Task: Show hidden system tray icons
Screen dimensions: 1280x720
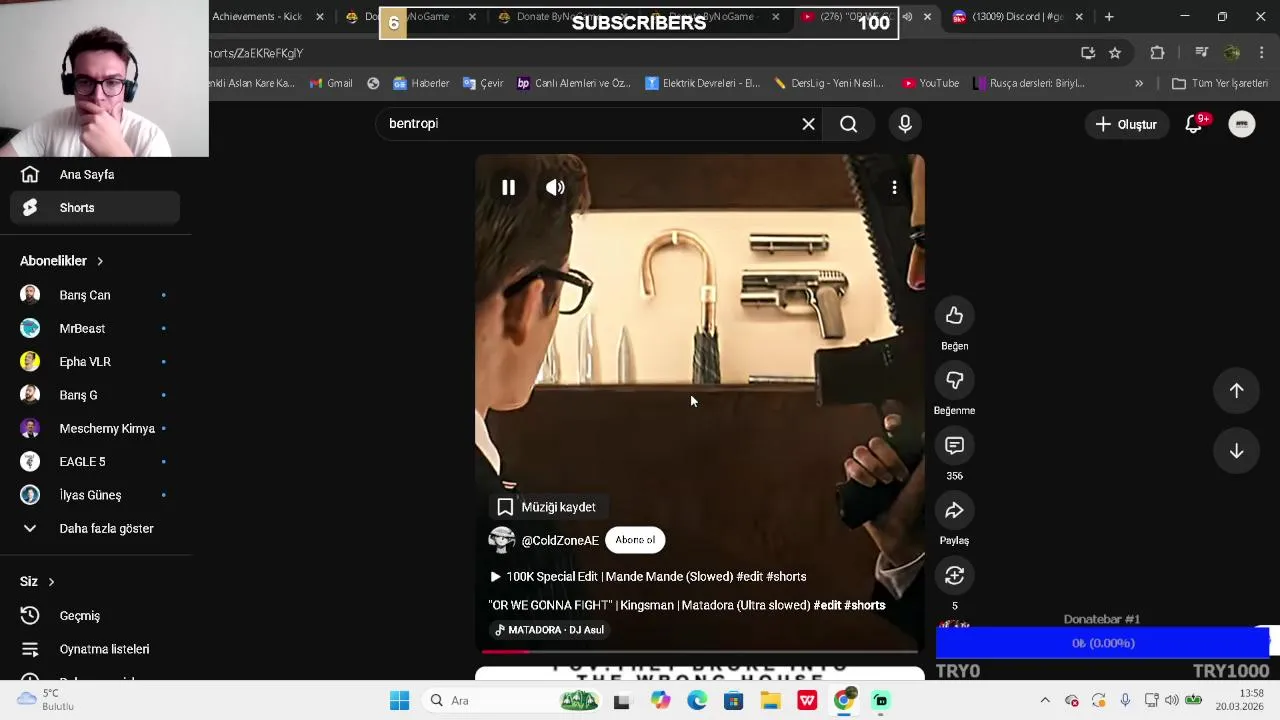Action: pyautogui.click(x=1045, y=701)
